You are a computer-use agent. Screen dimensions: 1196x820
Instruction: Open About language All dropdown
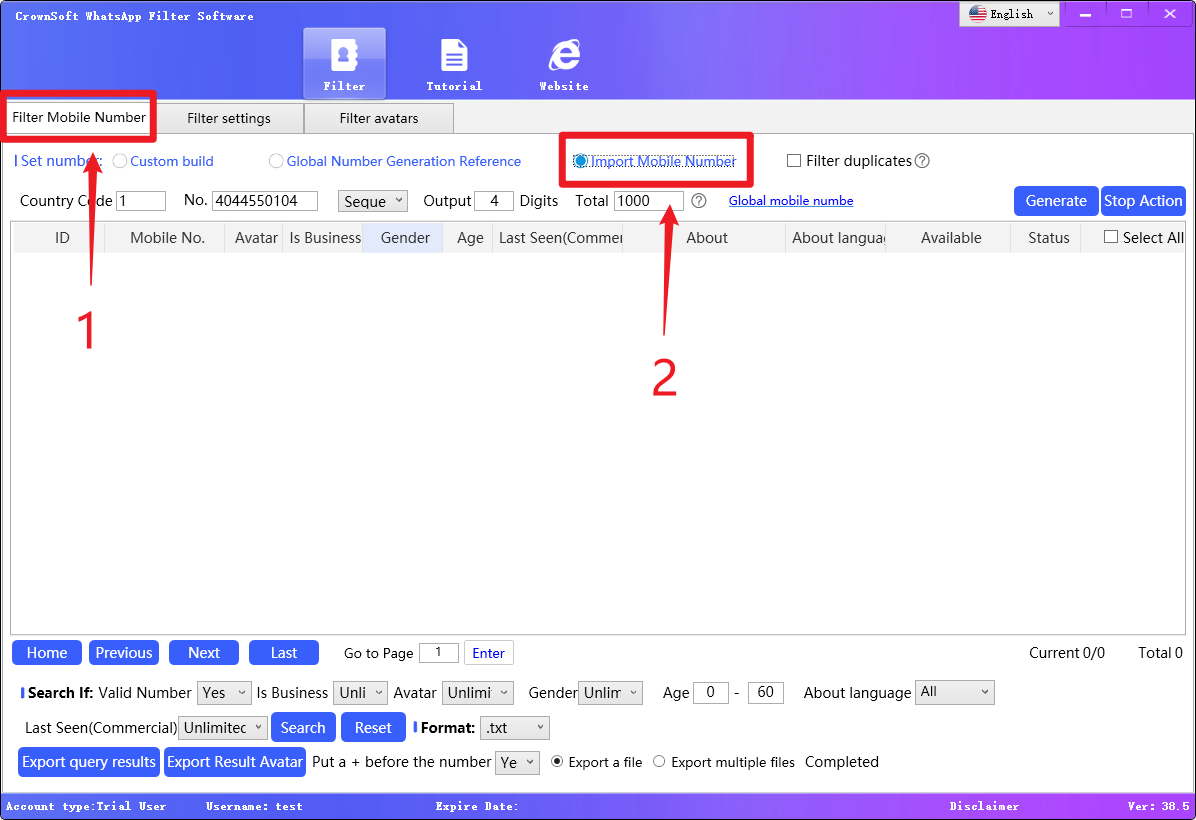(954, 692)
